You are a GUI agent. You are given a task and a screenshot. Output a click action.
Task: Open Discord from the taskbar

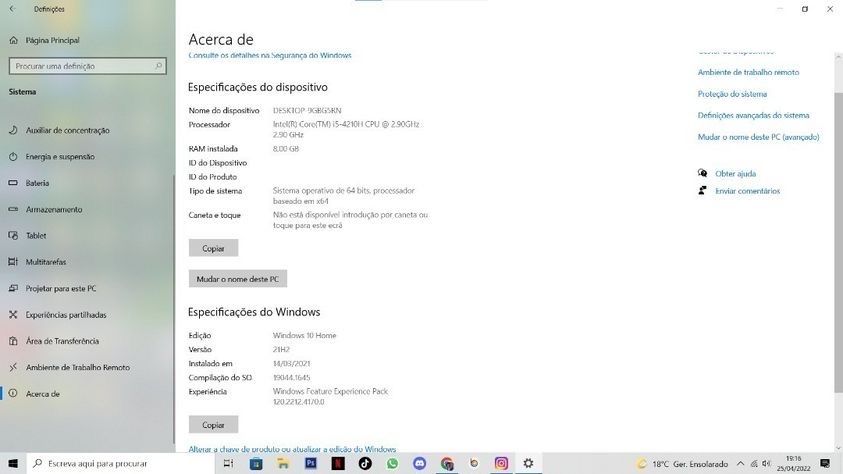pos(419,463)
